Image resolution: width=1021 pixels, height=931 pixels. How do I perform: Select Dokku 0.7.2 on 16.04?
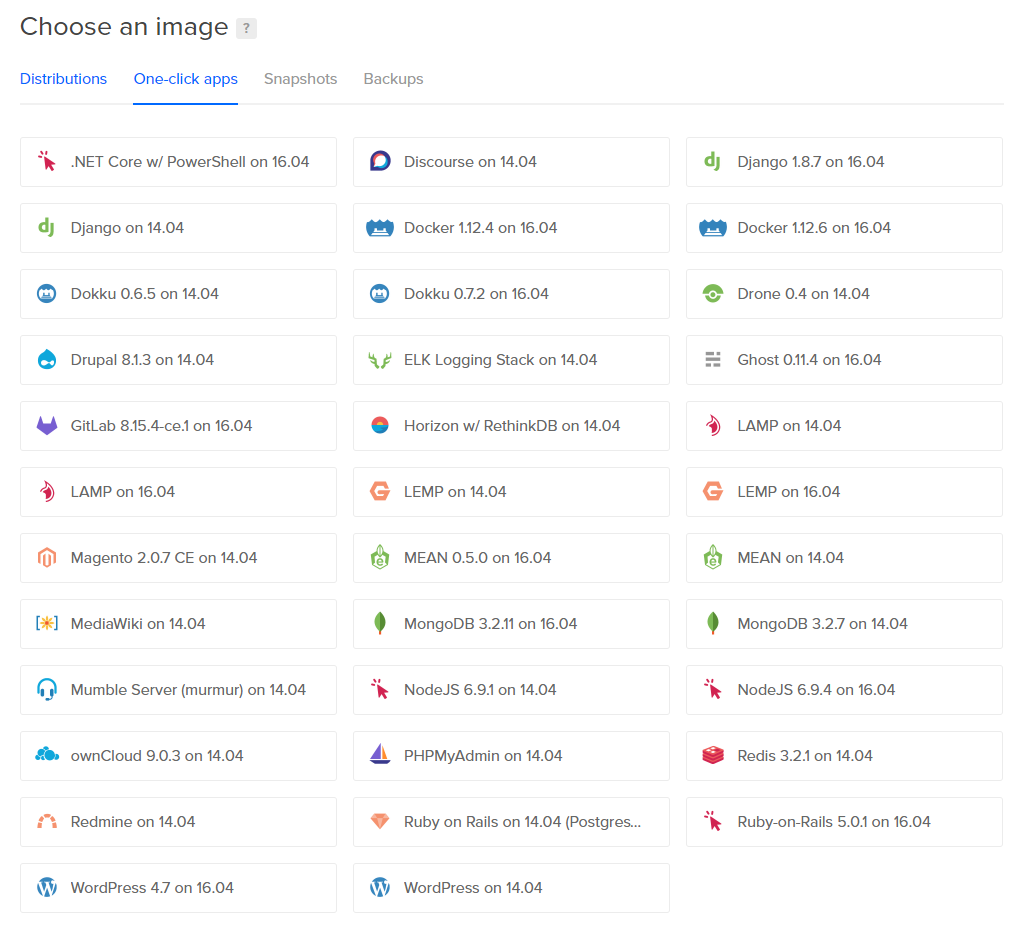(x=511, y=294)
